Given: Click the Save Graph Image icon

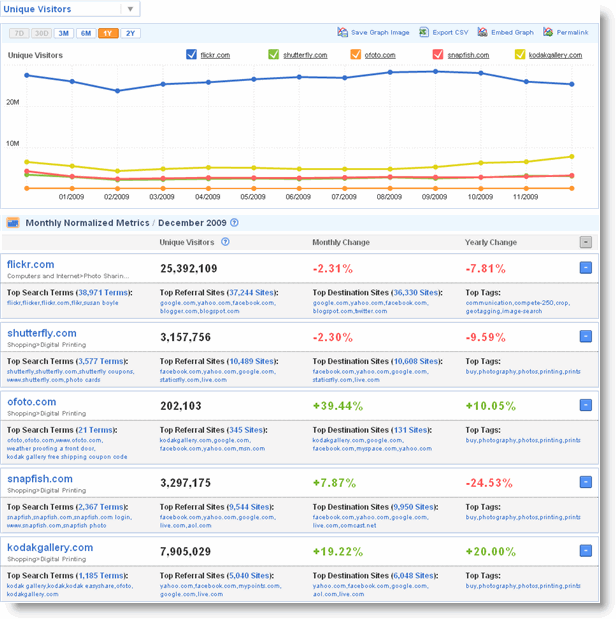Looking at the screenshot, I should point(342,32).
